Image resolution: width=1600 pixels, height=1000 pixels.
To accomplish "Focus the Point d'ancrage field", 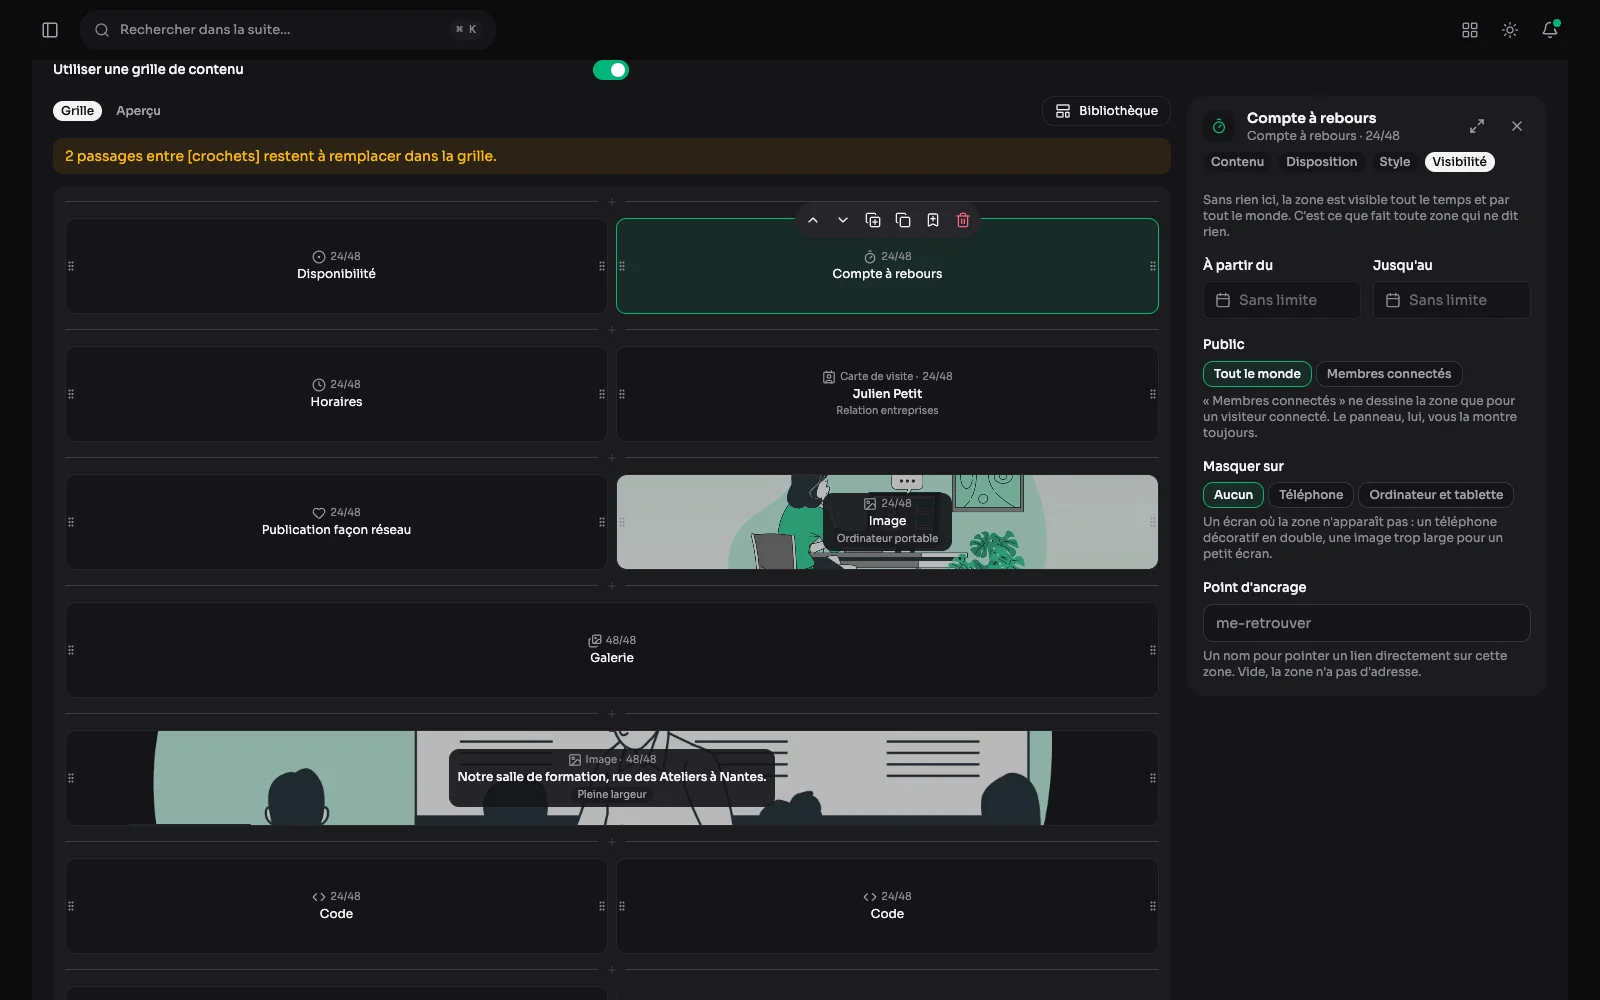I will pos(1366,623).
